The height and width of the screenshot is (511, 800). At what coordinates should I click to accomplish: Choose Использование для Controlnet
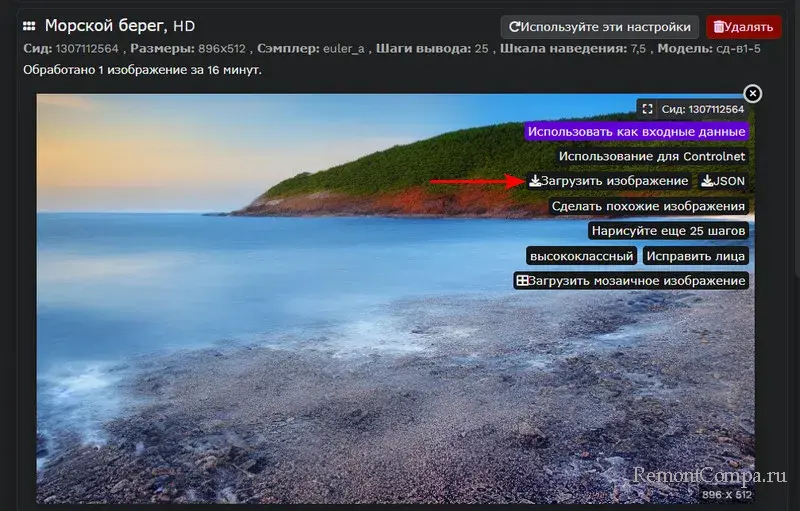coord(651,156)
